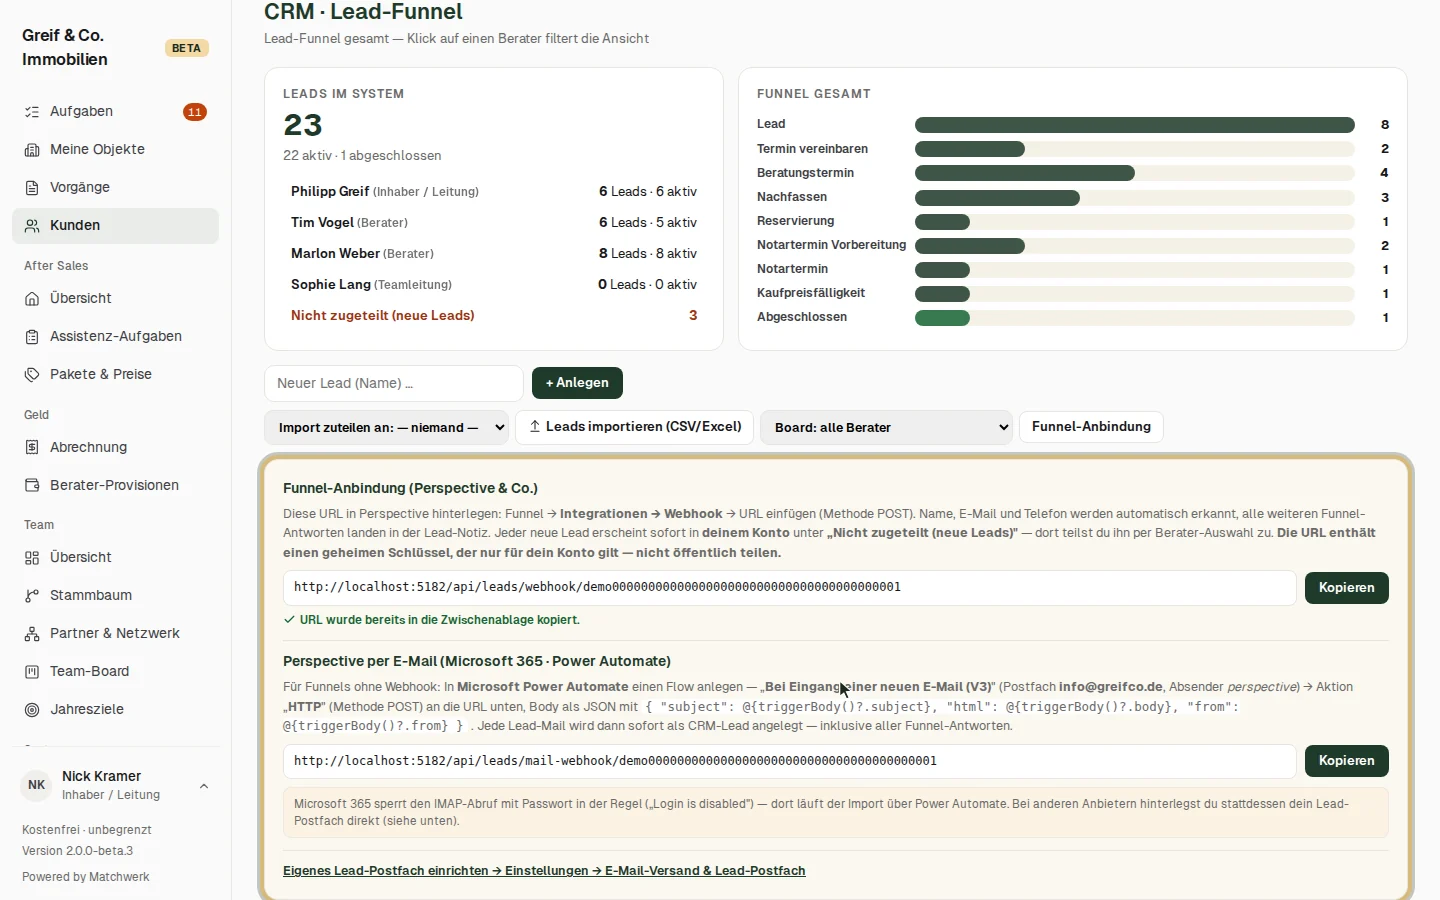Click the Pakete & Preise tag icon
This screenshot has width=1440, height=900.
point(32,375)
